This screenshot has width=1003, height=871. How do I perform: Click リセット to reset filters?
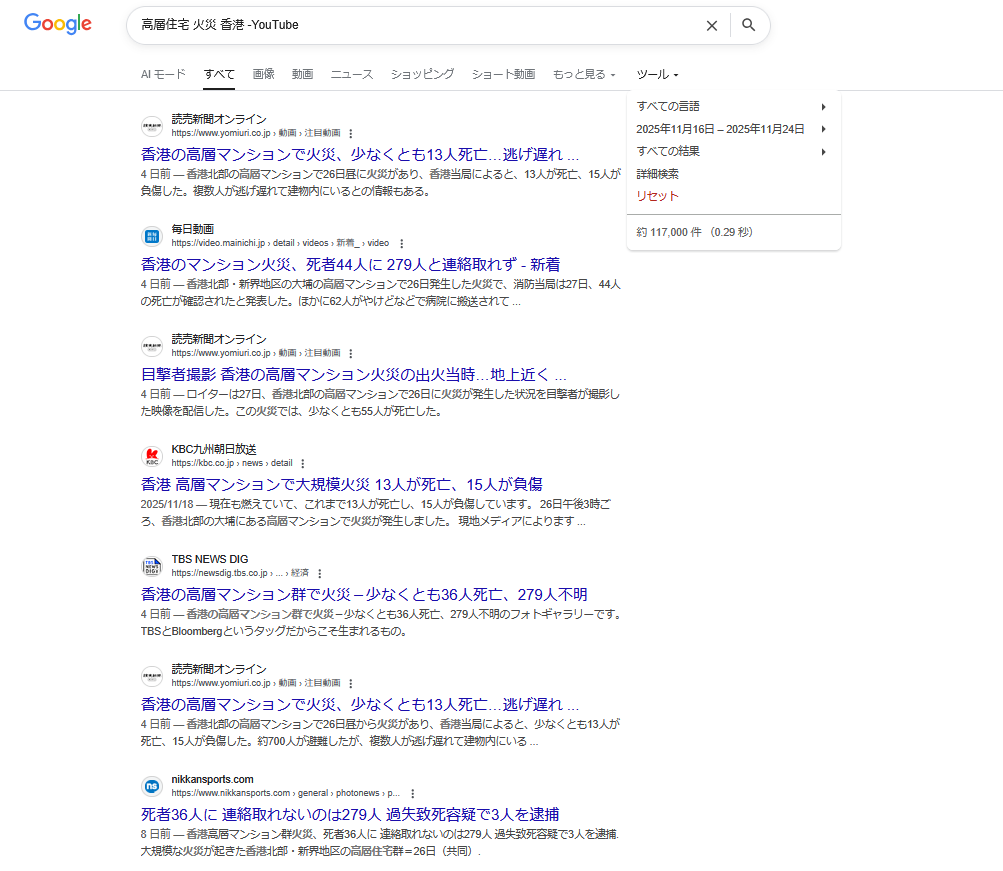coord(657,196)
